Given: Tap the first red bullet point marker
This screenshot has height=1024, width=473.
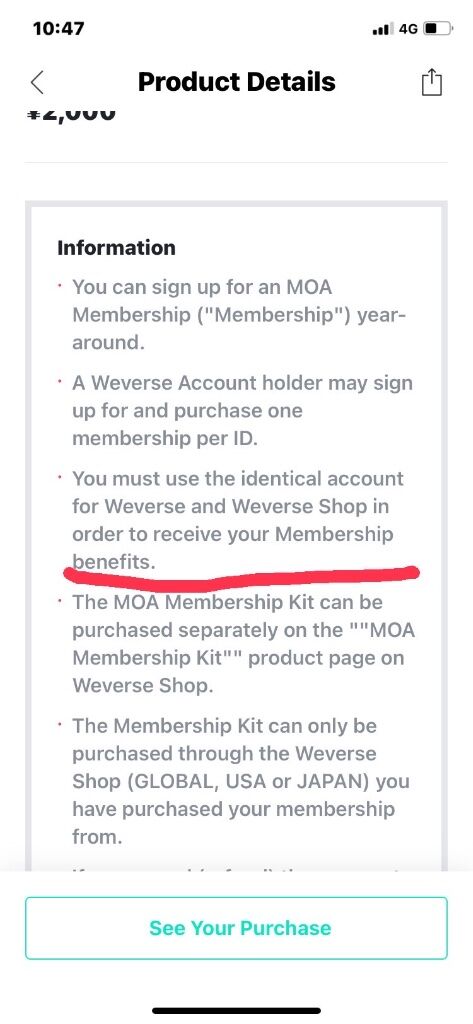Looking at the screenshot, I should pos(60,287).
